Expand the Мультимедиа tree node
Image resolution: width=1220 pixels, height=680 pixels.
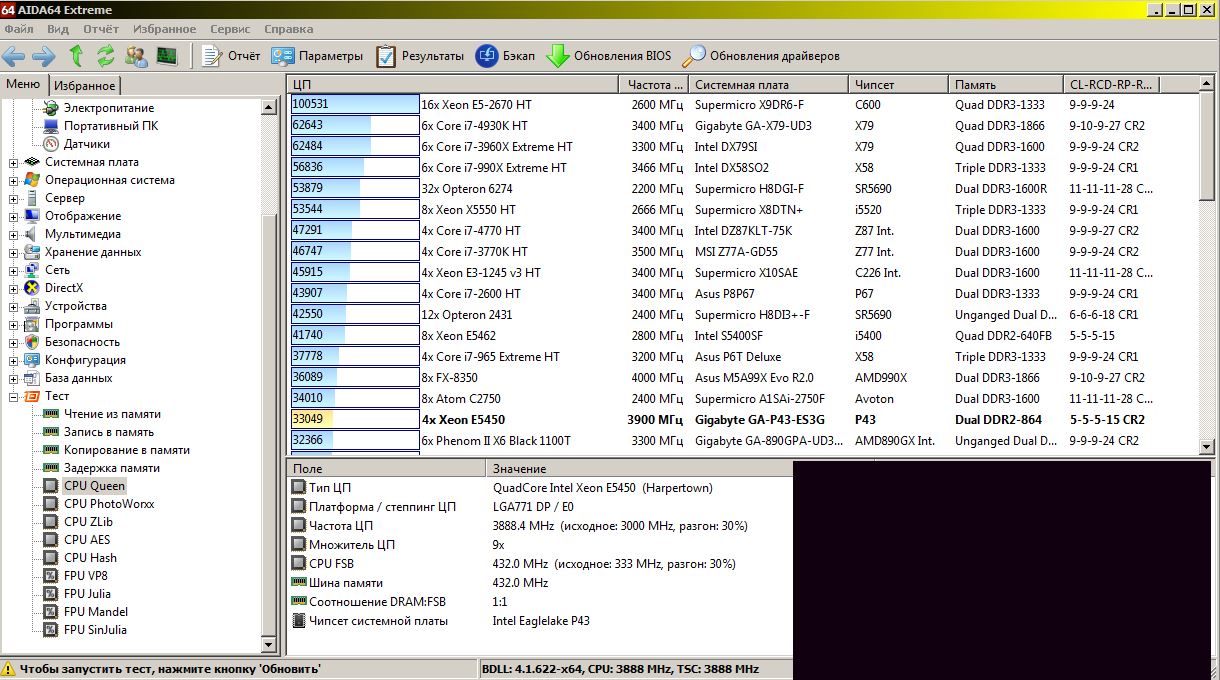tap(13, 234)
